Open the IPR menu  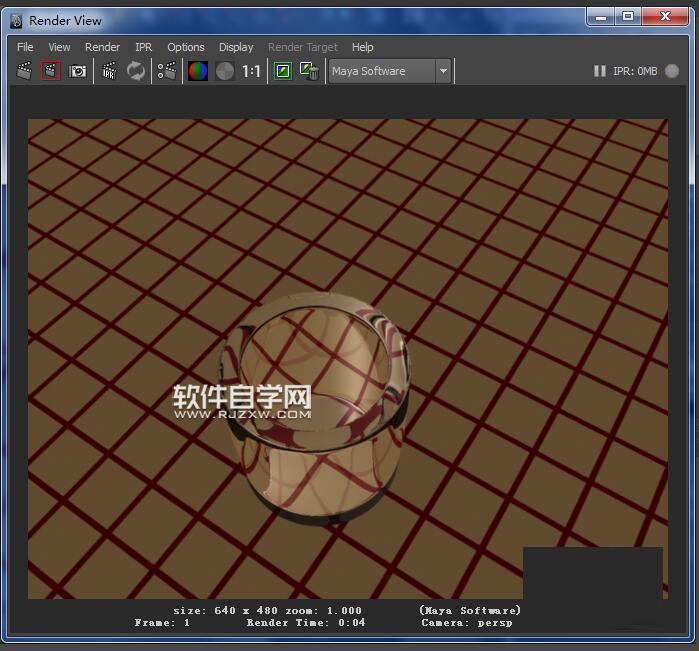click(x=144, y=47)
